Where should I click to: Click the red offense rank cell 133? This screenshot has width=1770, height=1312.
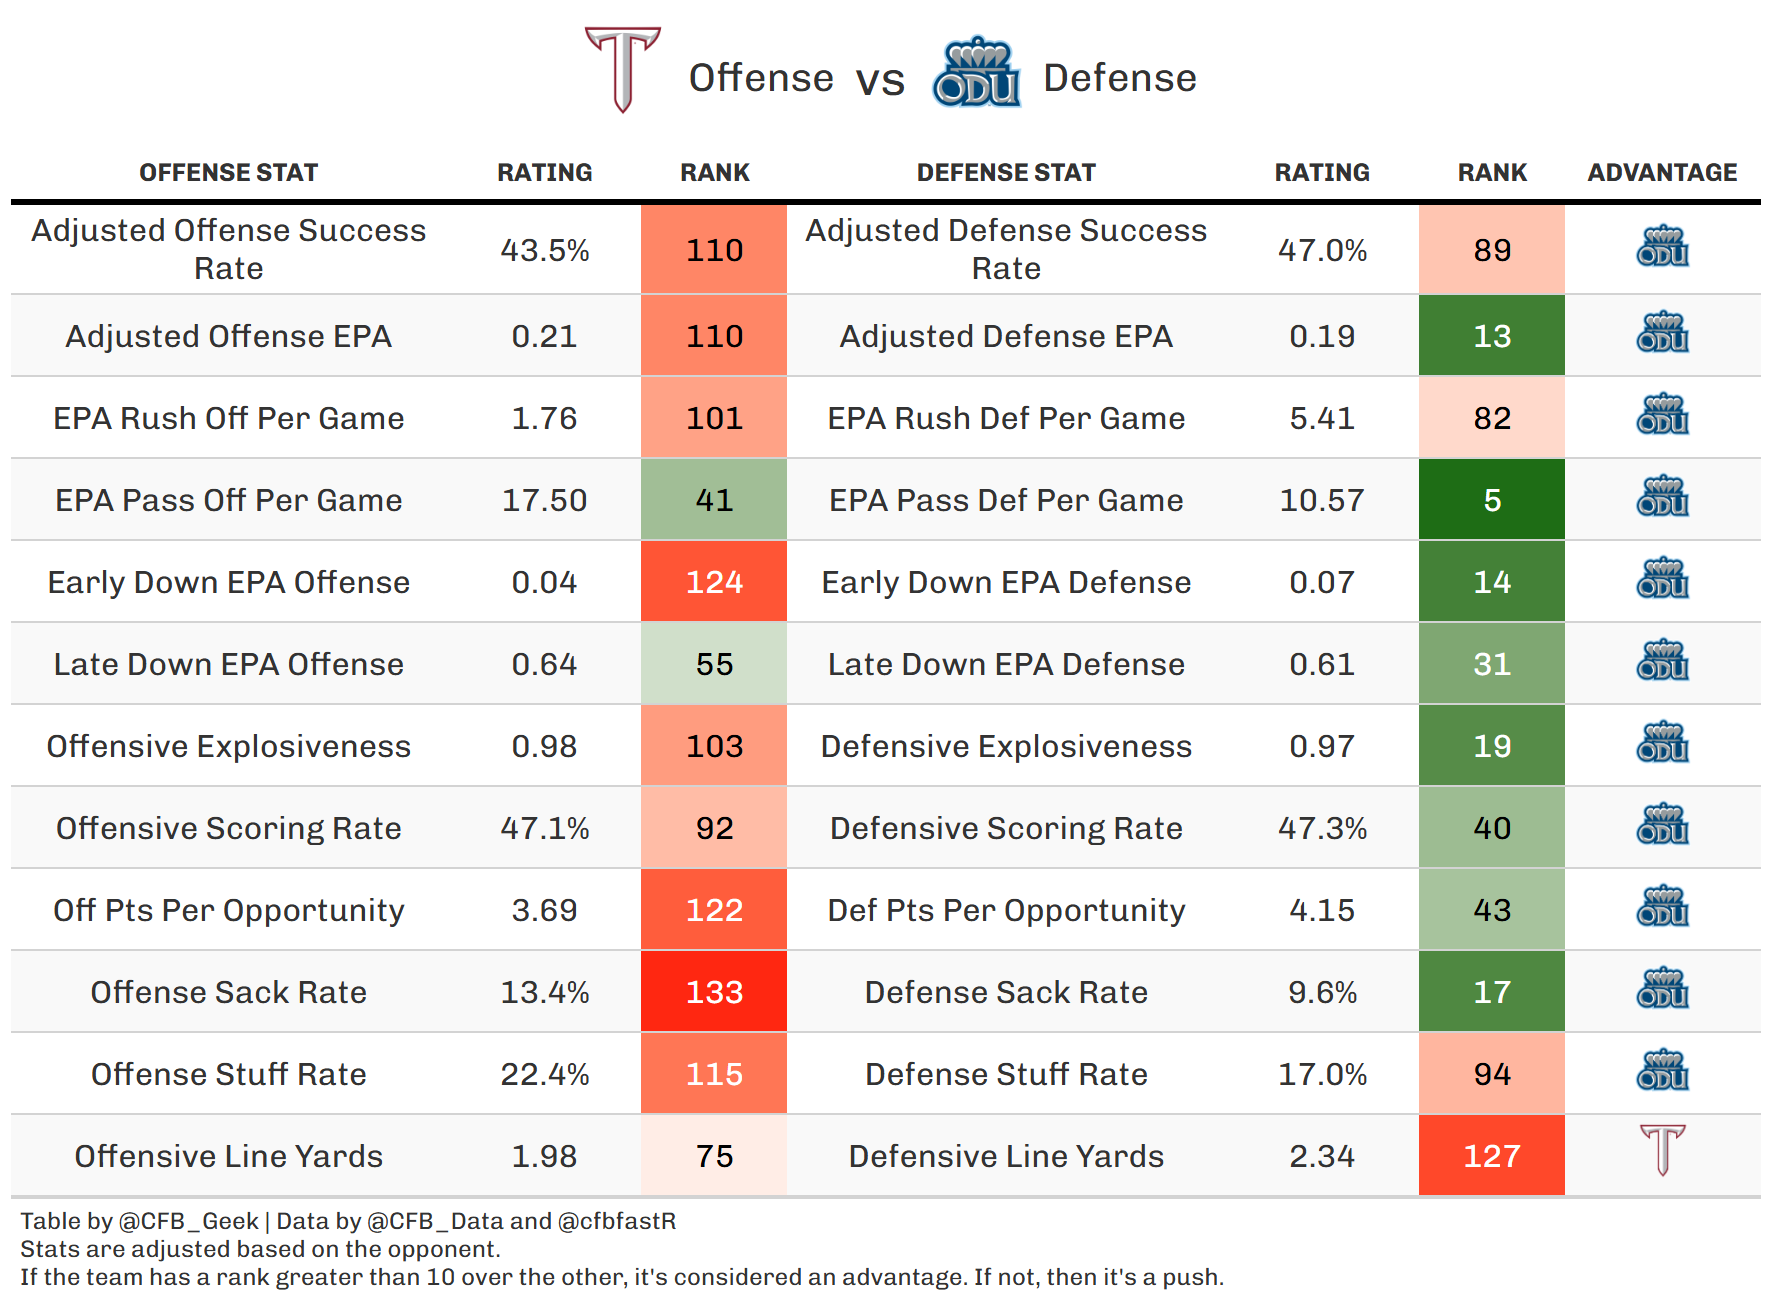pyautogui.click(x=714, y=992)
